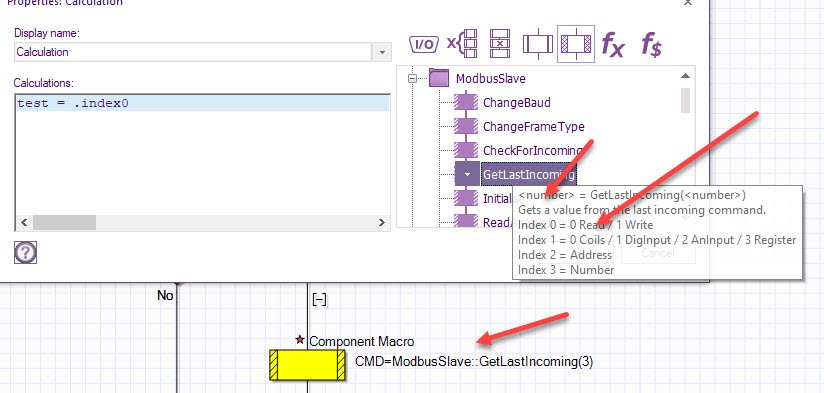Viewport: 824px width, 393px height.
Task: Click the right scroll arrow under Calculations
Action: (x=382, y=222)
